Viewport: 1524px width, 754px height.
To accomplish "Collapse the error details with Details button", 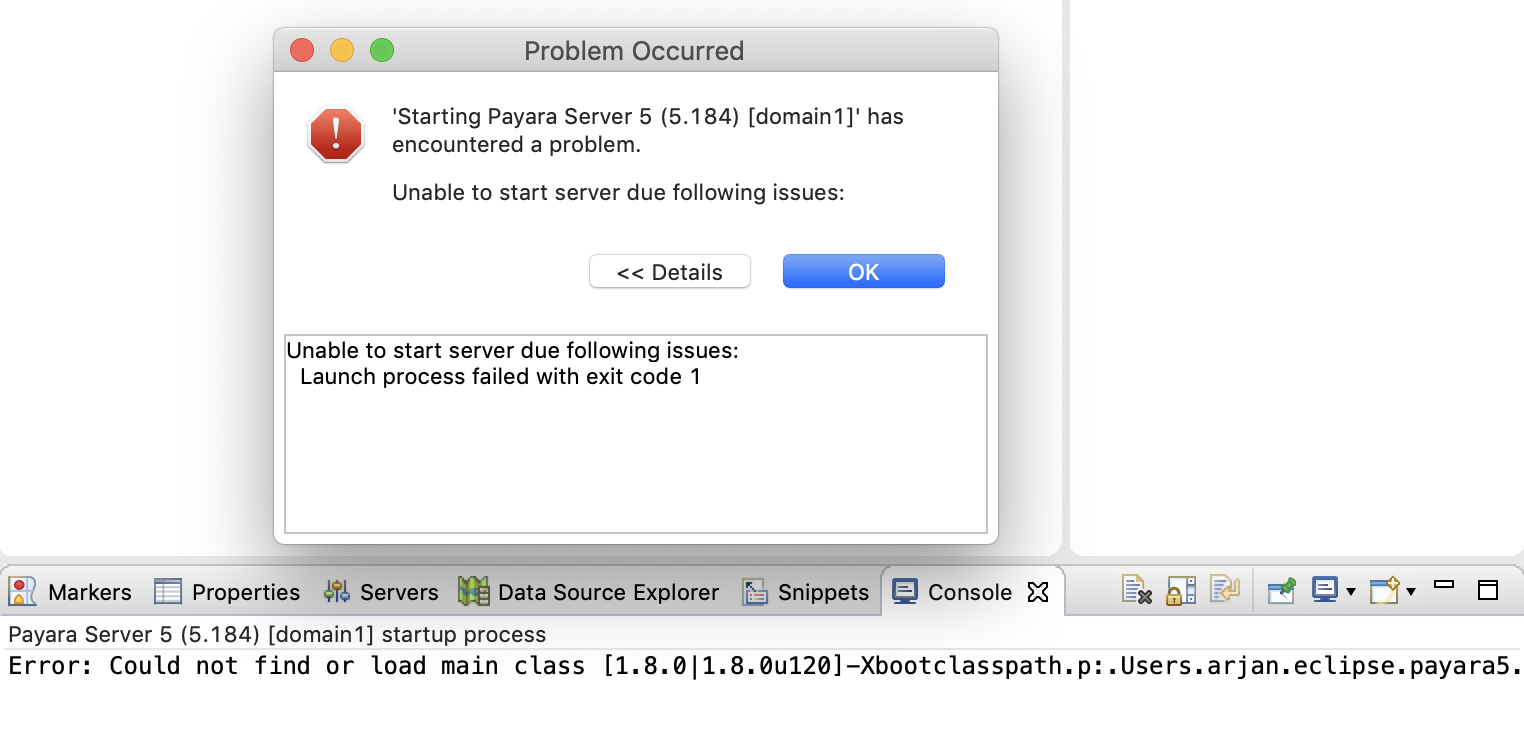I will click(669, 272).
